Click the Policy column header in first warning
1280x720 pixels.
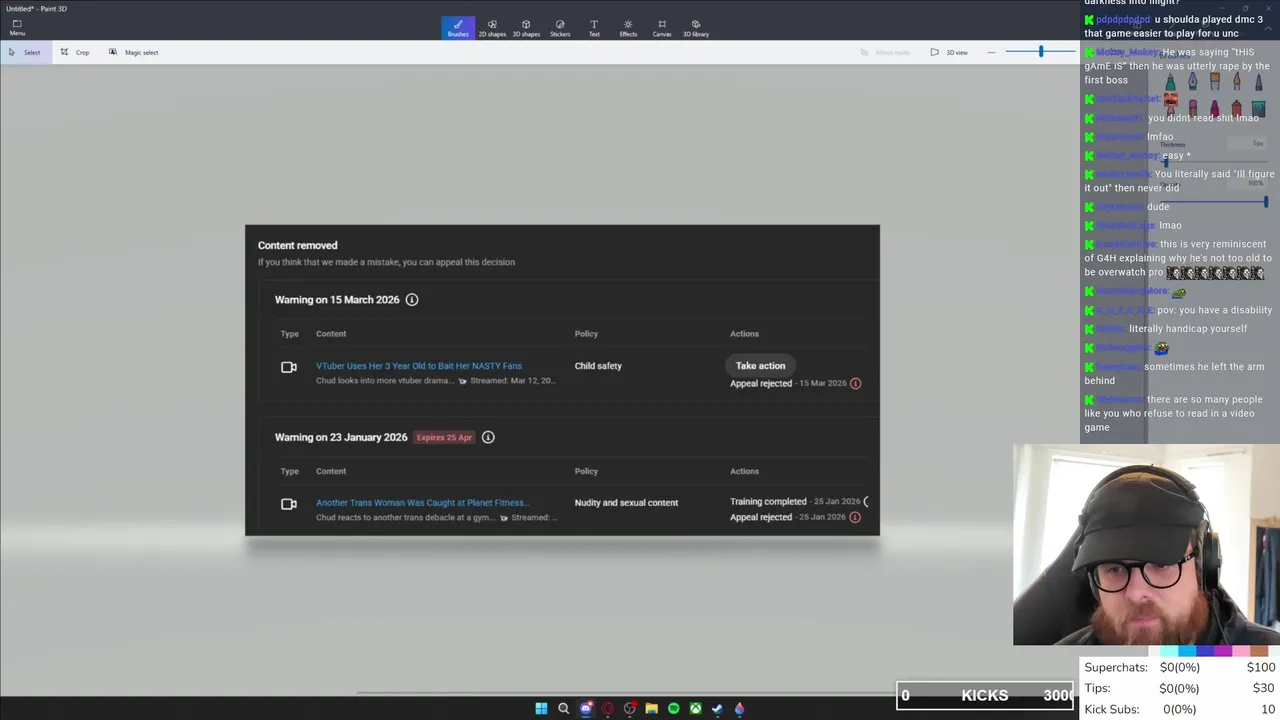586,334
